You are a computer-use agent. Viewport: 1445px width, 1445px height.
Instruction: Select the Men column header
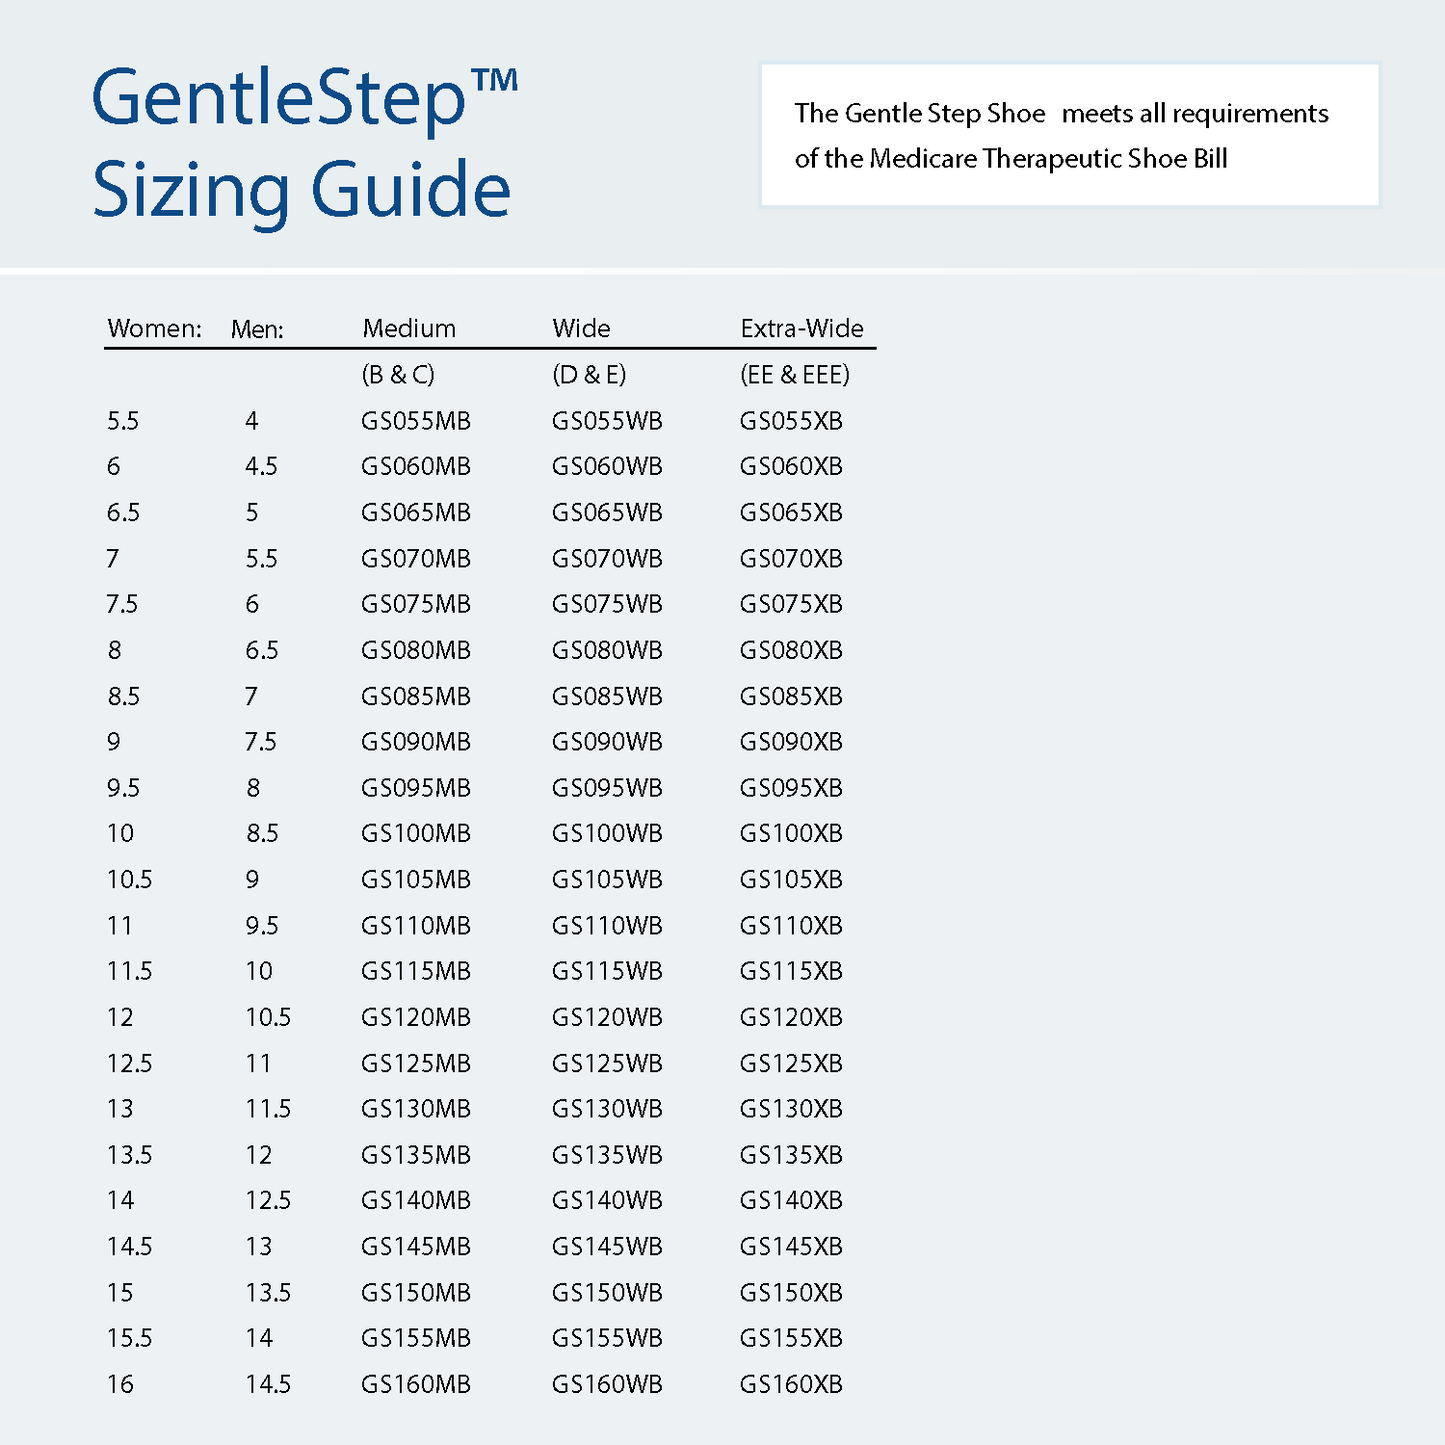tap(257, 329)
